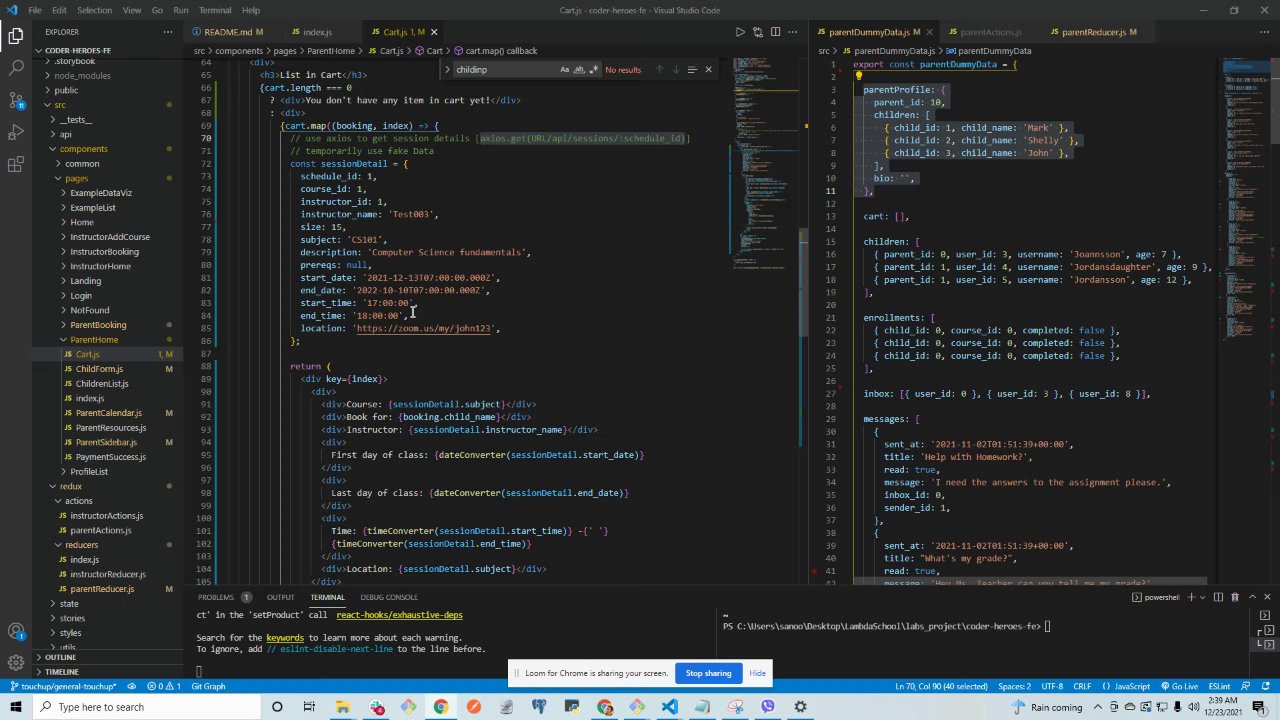This screenshot has height=720, width=1280.
Task: Open the Source Control view
Action: click(x=16, y=100)
